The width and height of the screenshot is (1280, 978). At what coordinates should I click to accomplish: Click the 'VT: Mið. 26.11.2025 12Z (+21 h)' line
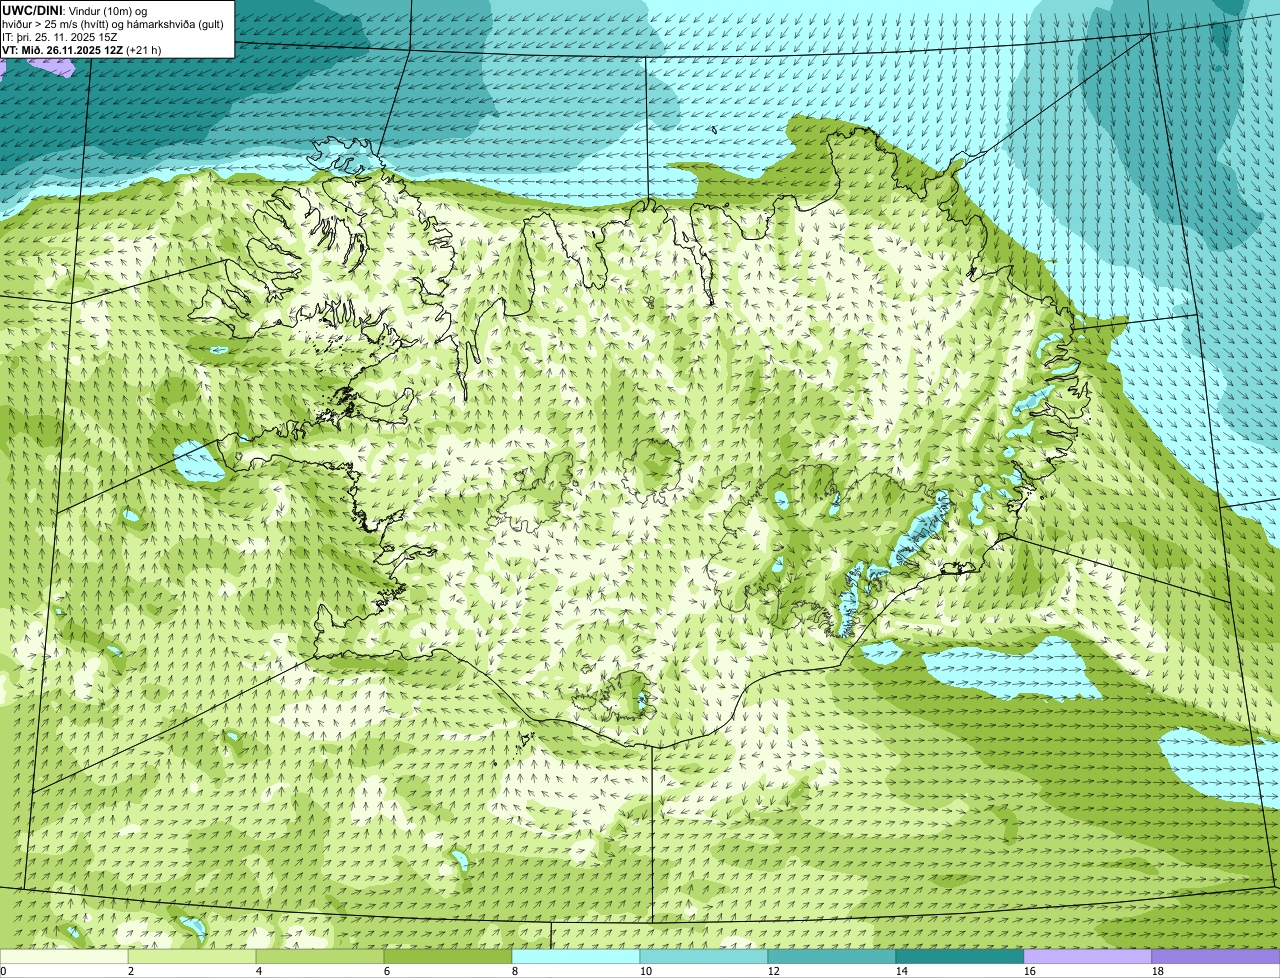(82, 49)
